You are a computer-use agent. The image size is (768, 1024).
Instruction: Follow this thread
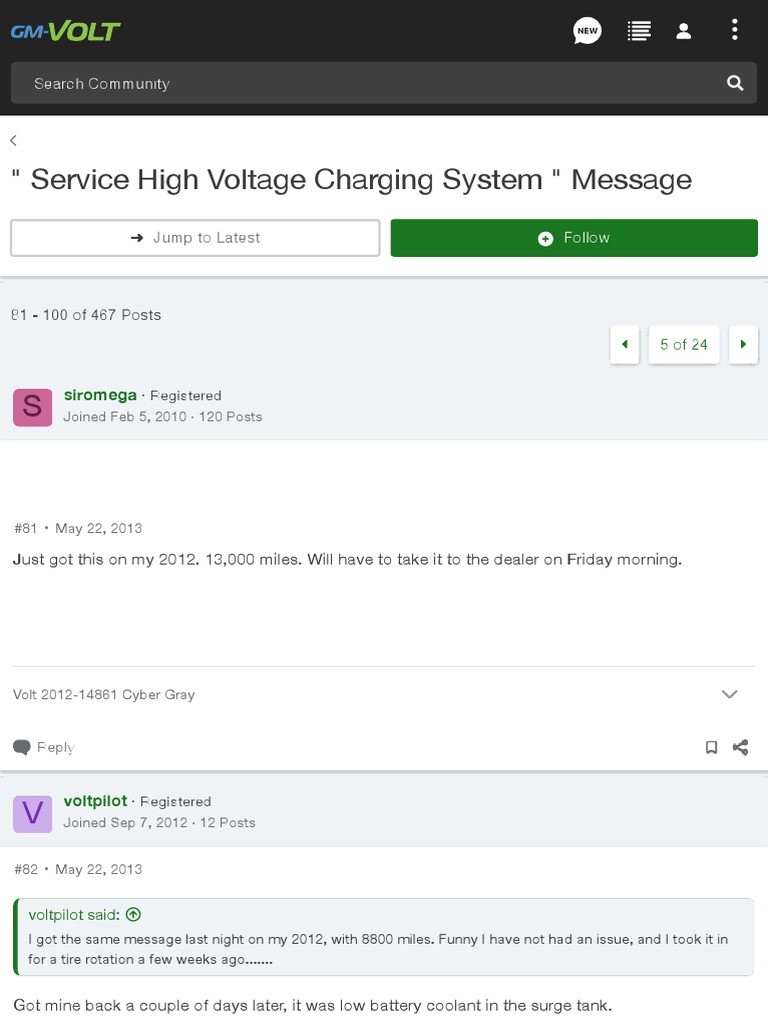[574, 238]
